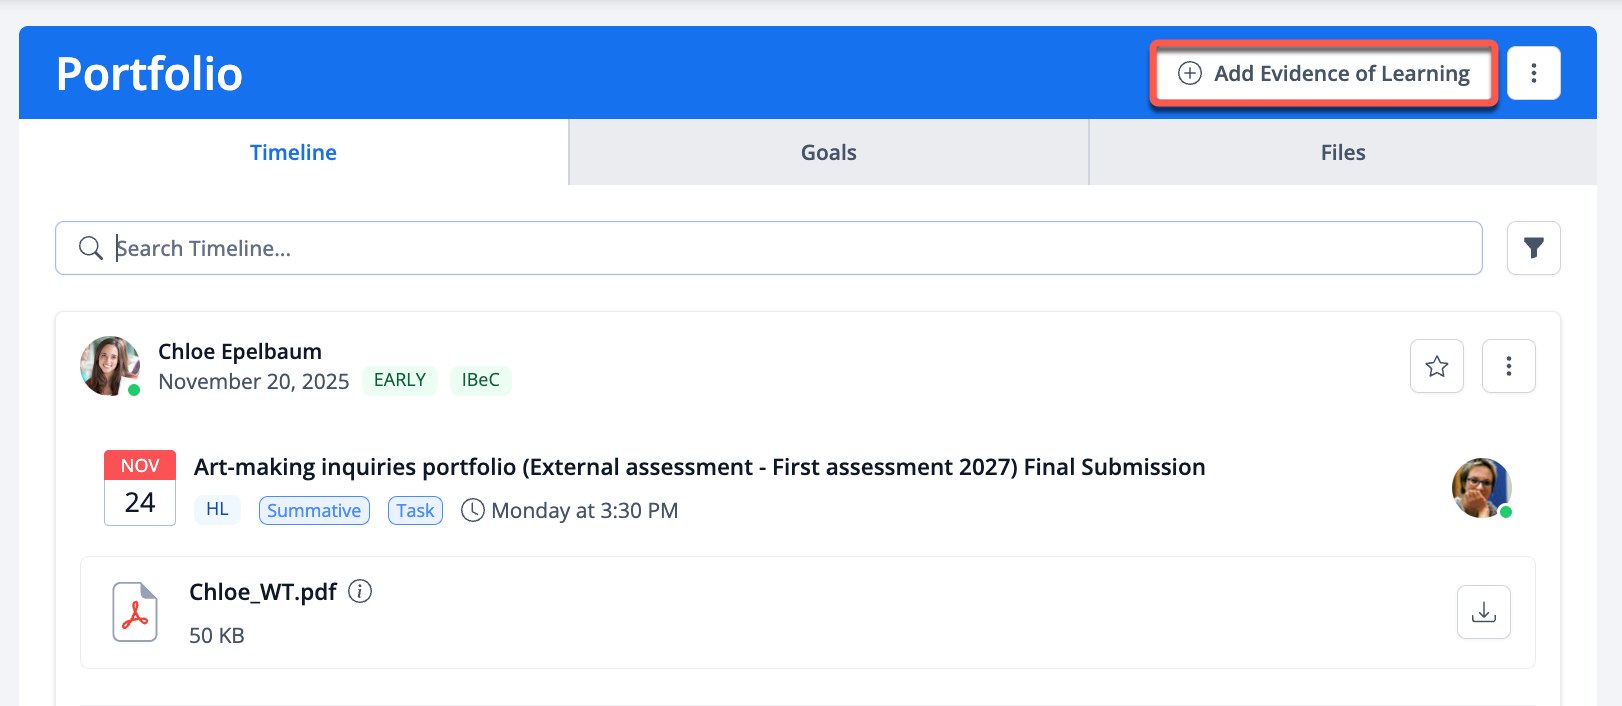
Task: Switch to the Timeline tab
Action: pos(293,153)
